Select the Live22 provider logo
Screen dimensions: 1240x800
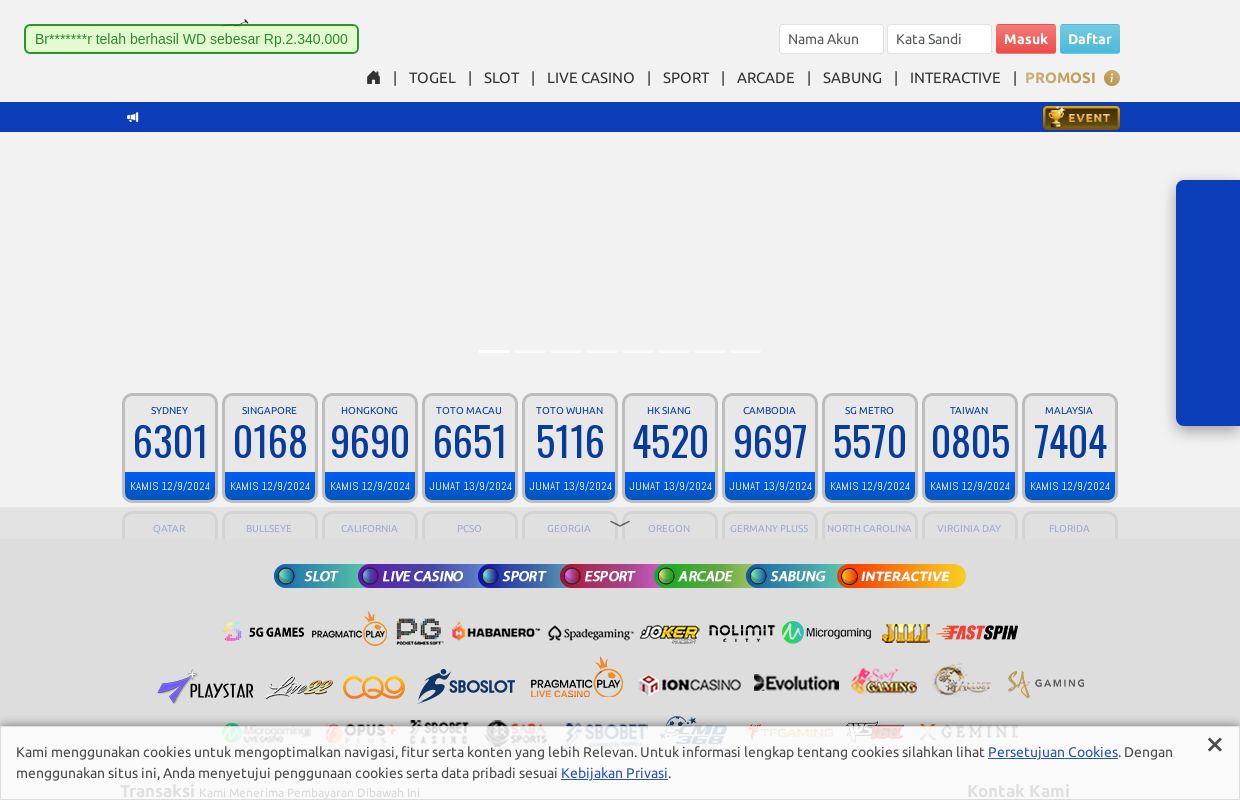[x=299, y=687]
